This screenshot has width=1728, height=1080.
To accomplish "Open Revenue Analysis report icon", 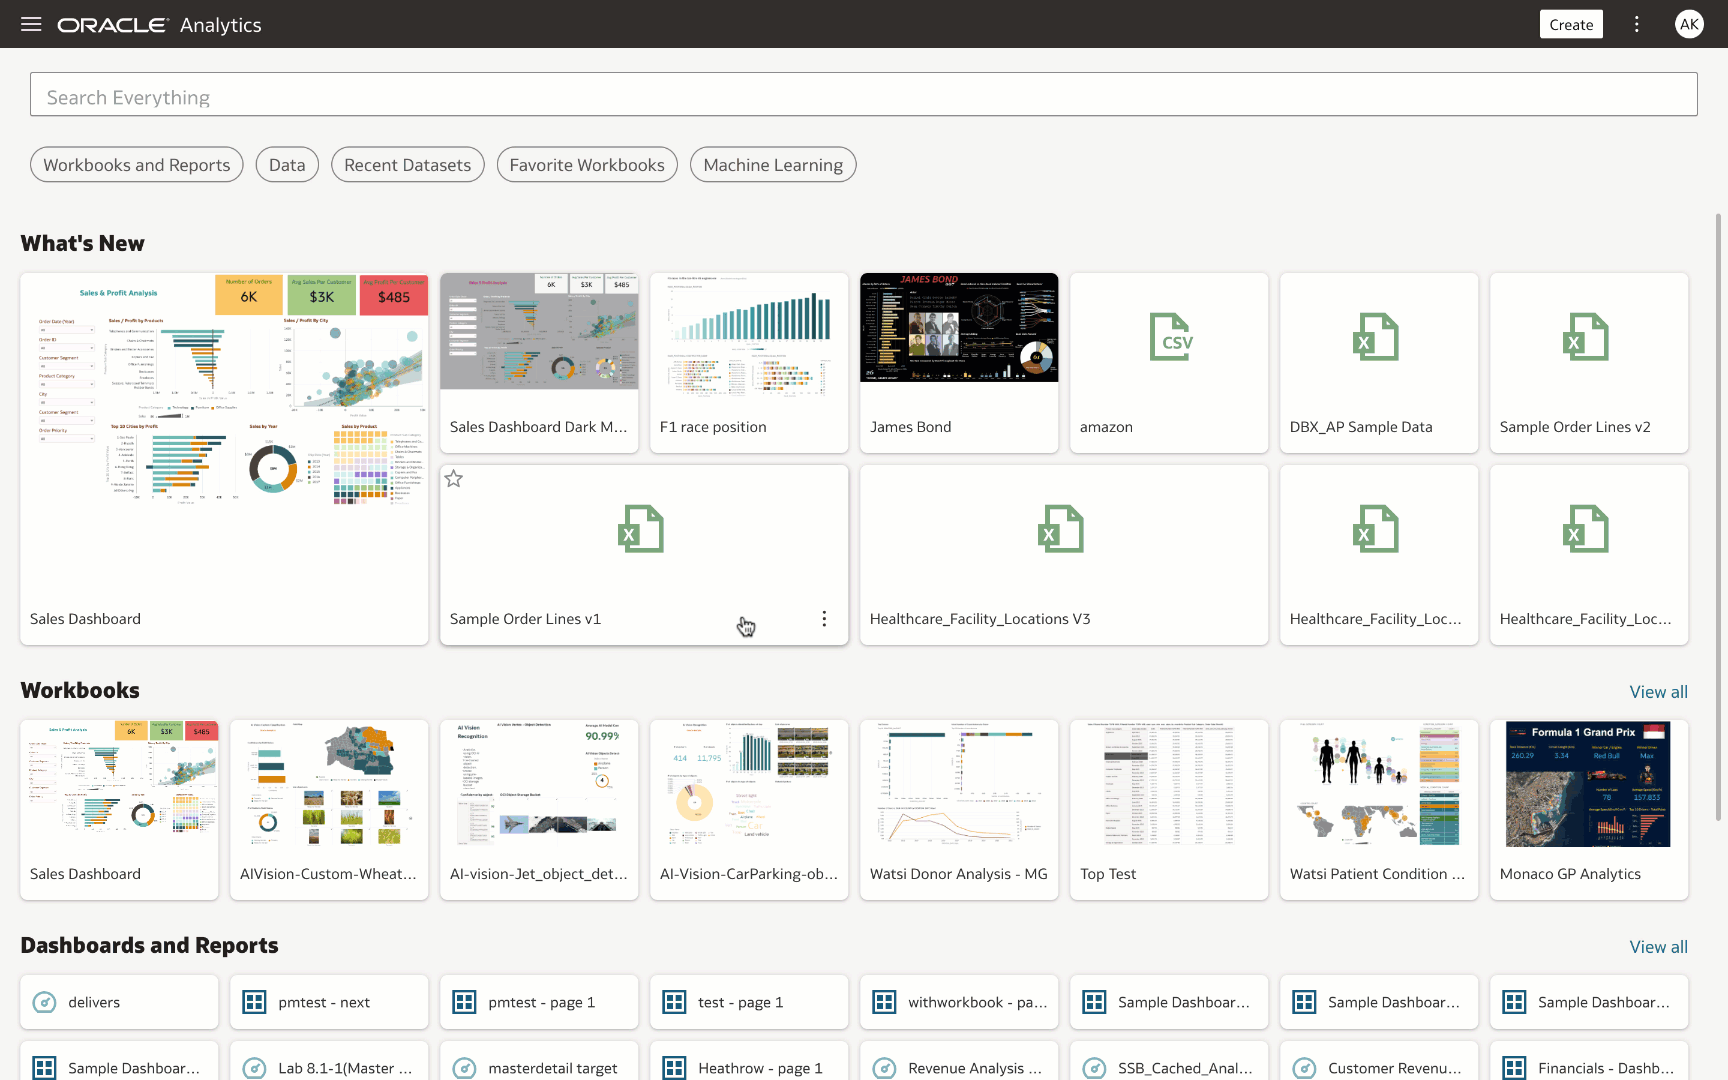I will click(x=885, y=1068).
